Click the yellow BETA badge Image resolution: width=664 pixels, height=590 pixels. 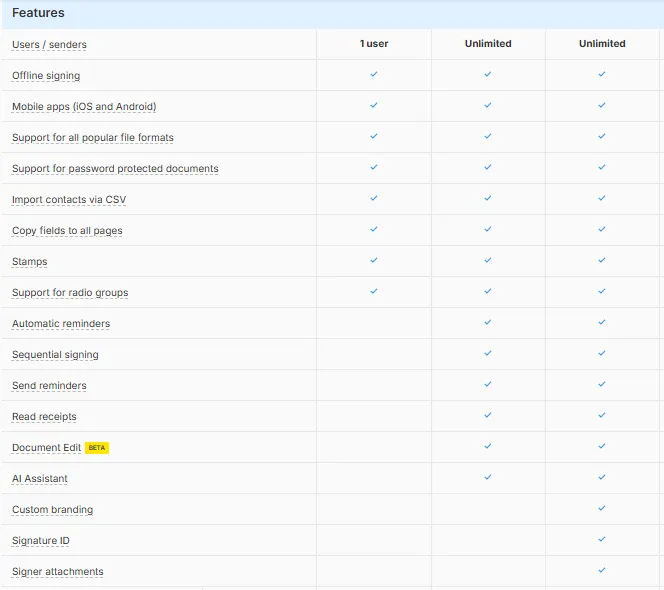97,448
